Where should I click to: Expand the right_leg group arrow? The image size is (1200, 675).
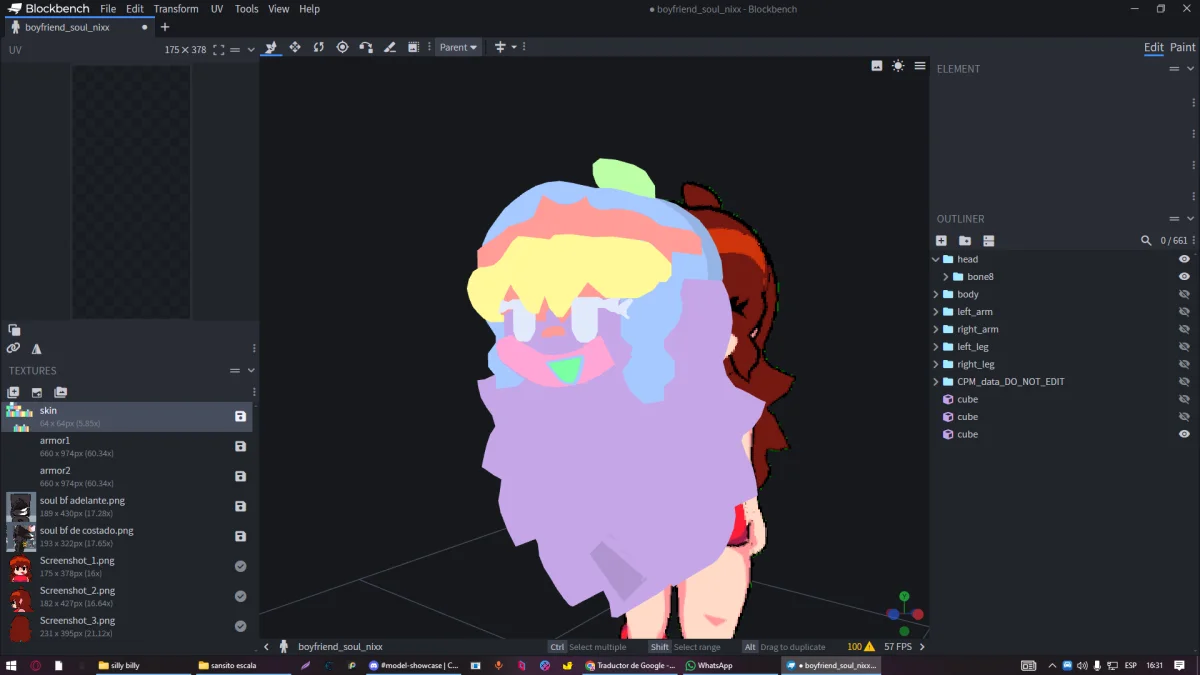tap(936, 364)
